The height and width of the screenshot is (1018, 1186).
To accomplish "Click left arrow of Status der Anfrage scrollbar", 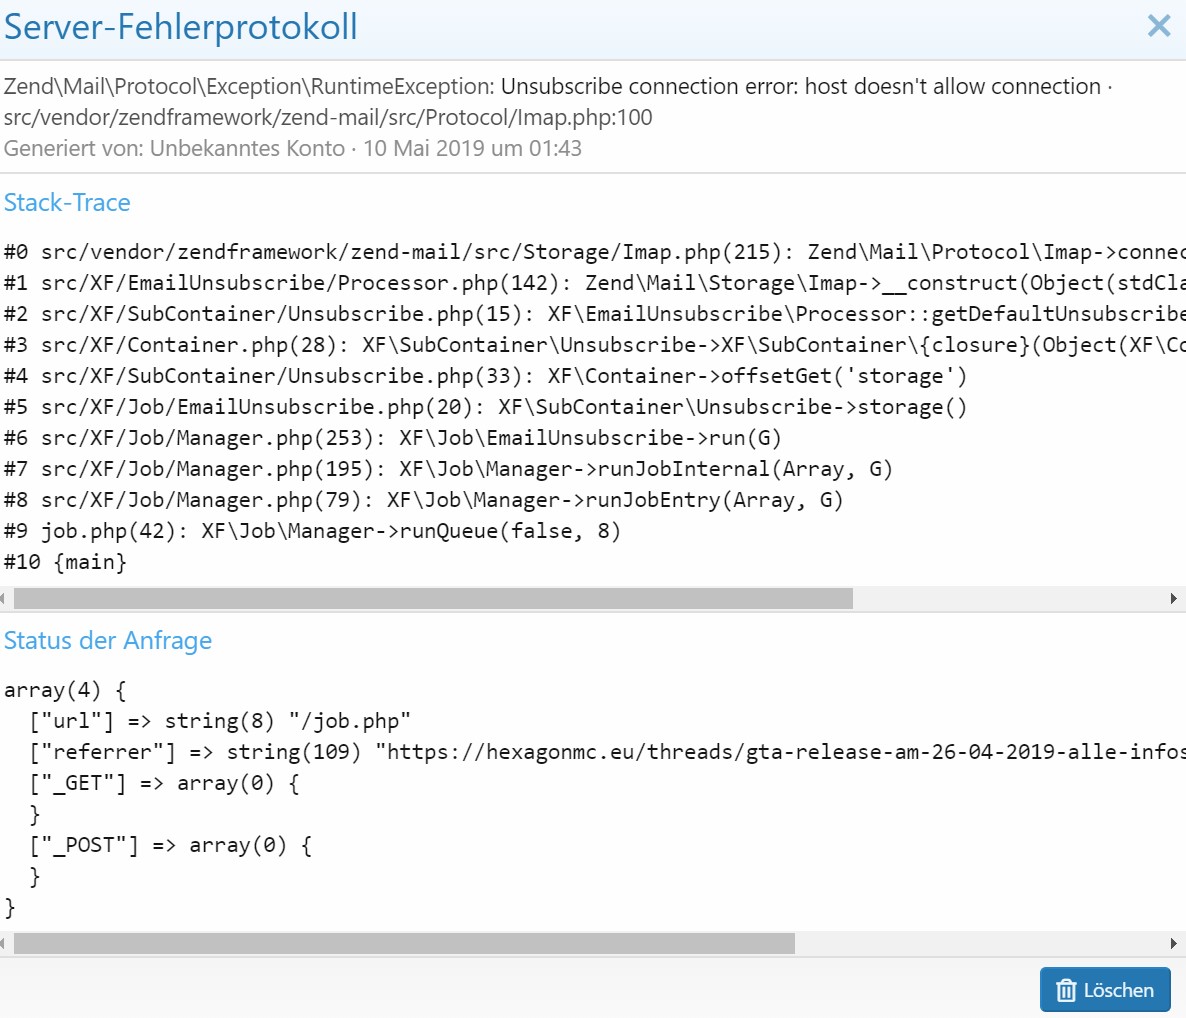I will [x=4, y=943].
